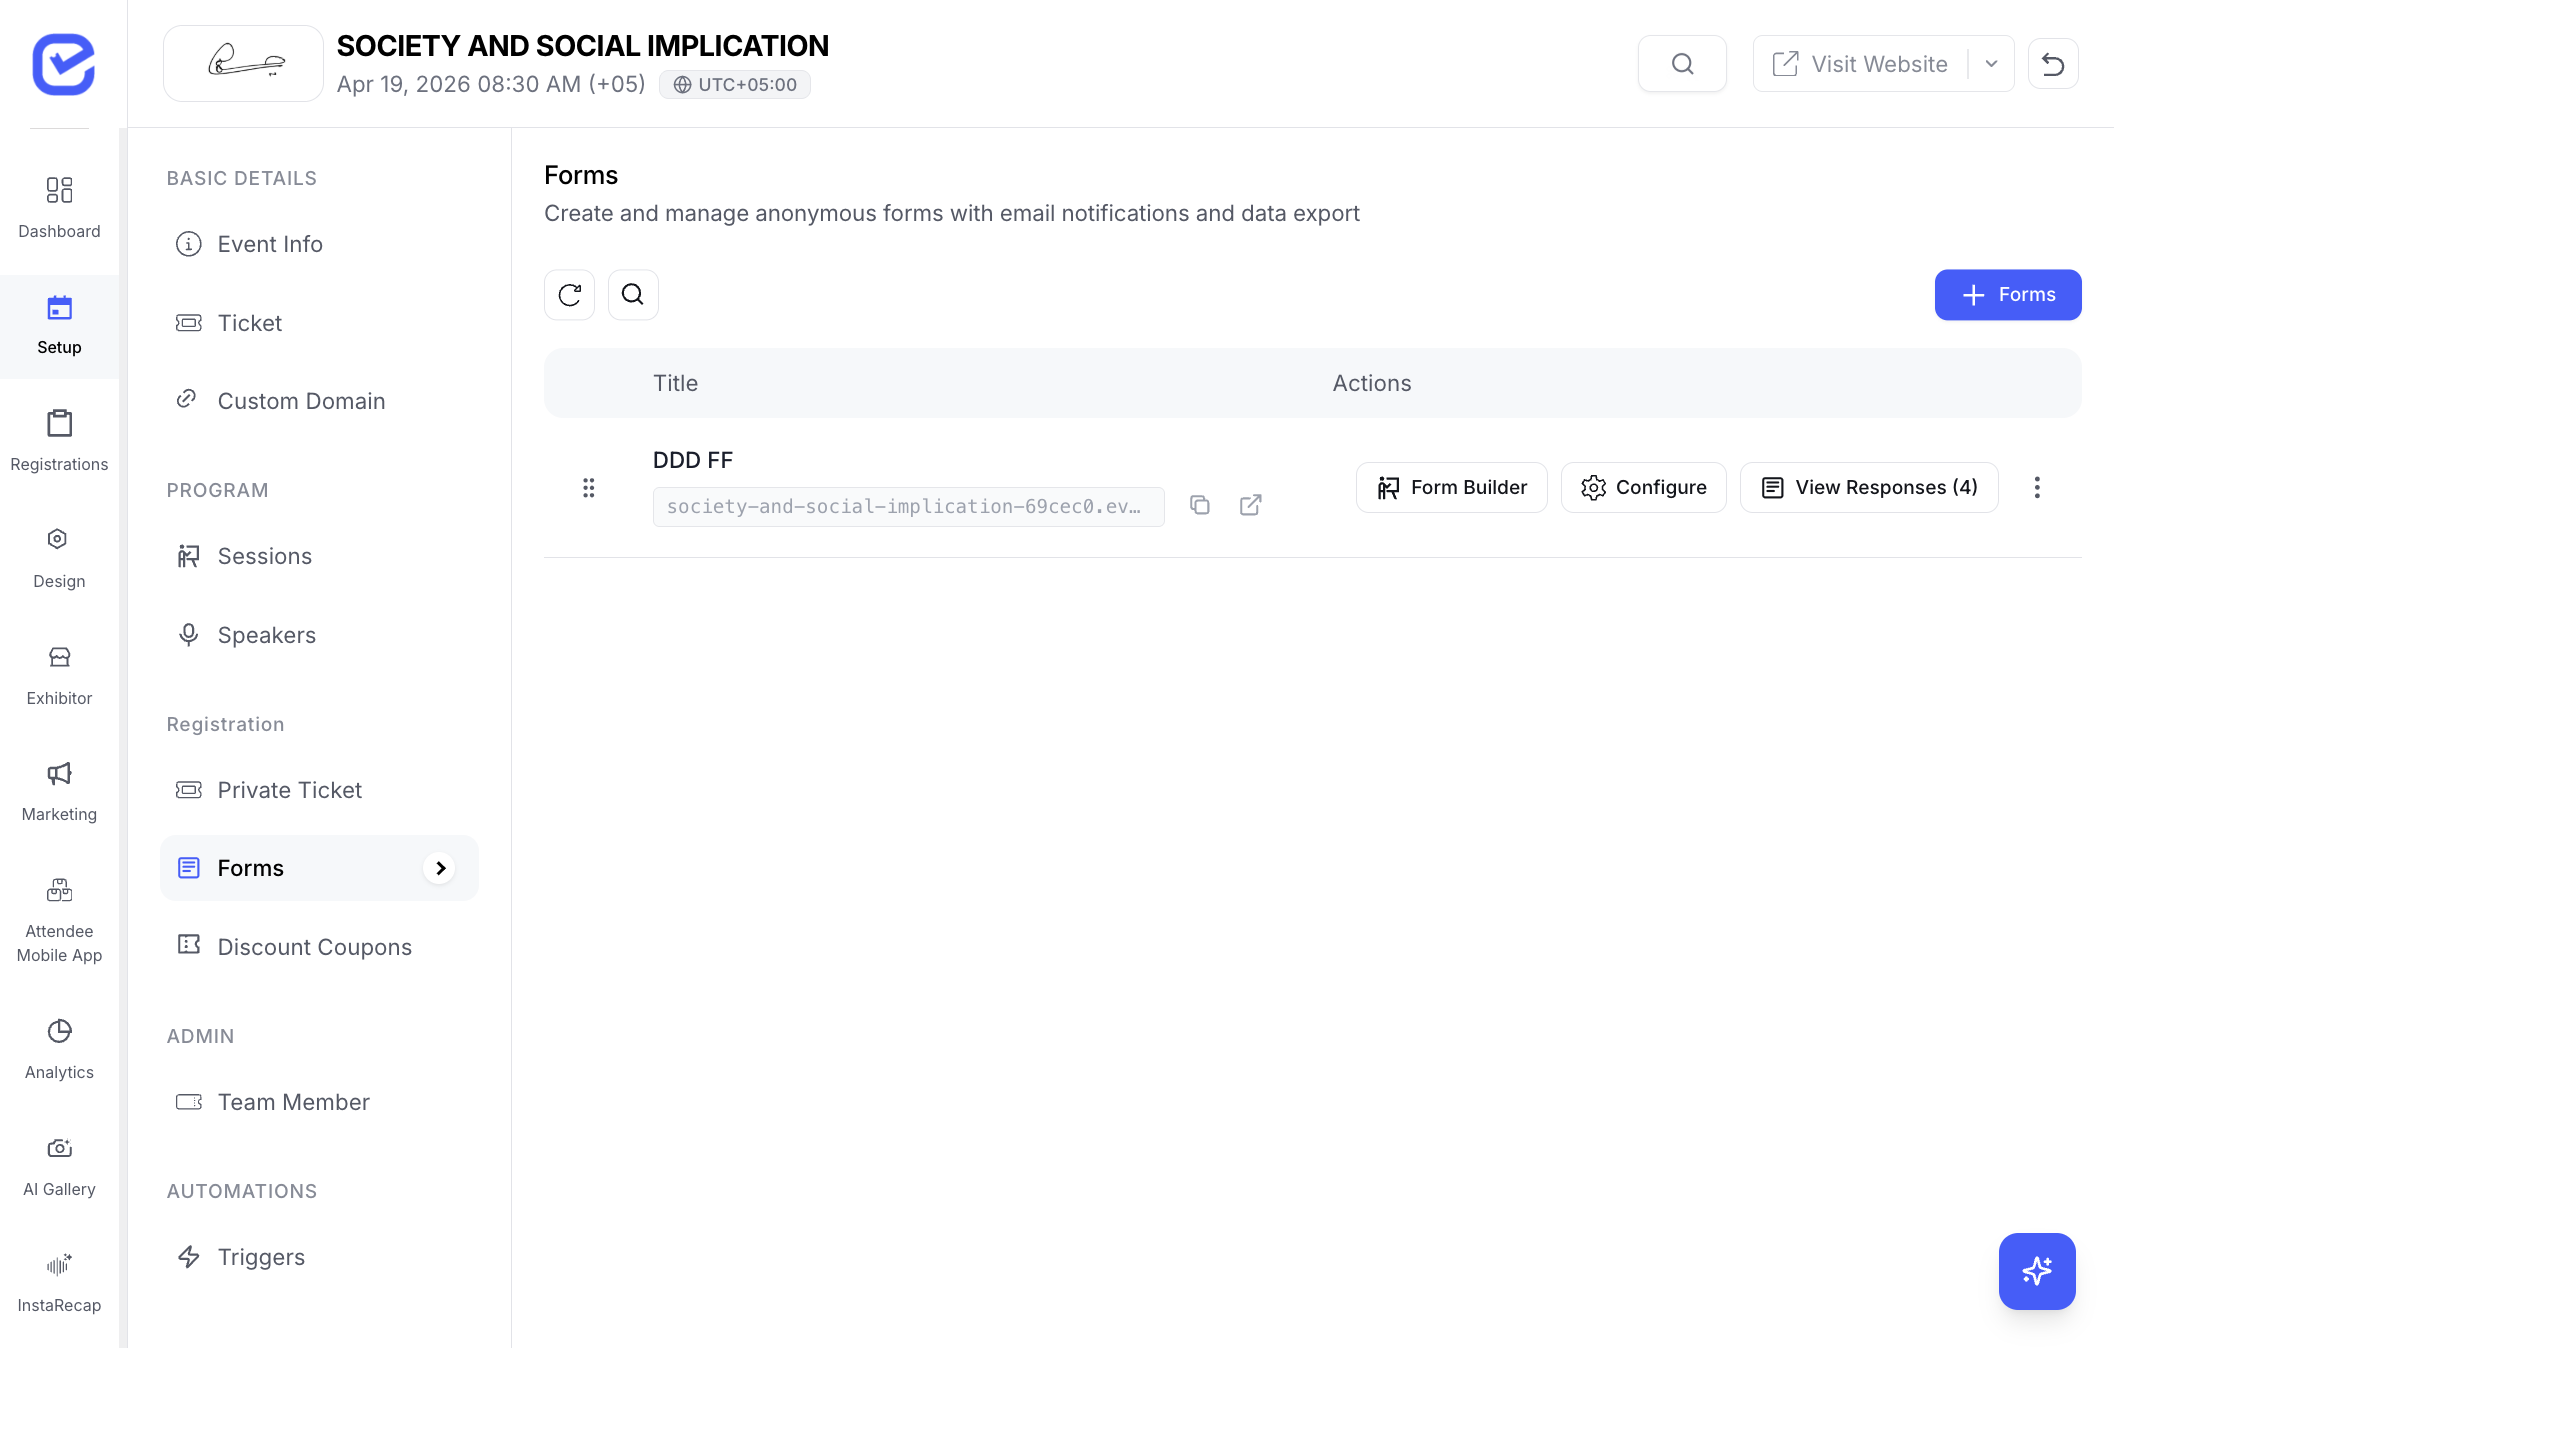Image resolution: width=2560 pixels, height=1440 pixels.
Task: Open the AI assistant sparkle button
Action: (2037, 1271)
